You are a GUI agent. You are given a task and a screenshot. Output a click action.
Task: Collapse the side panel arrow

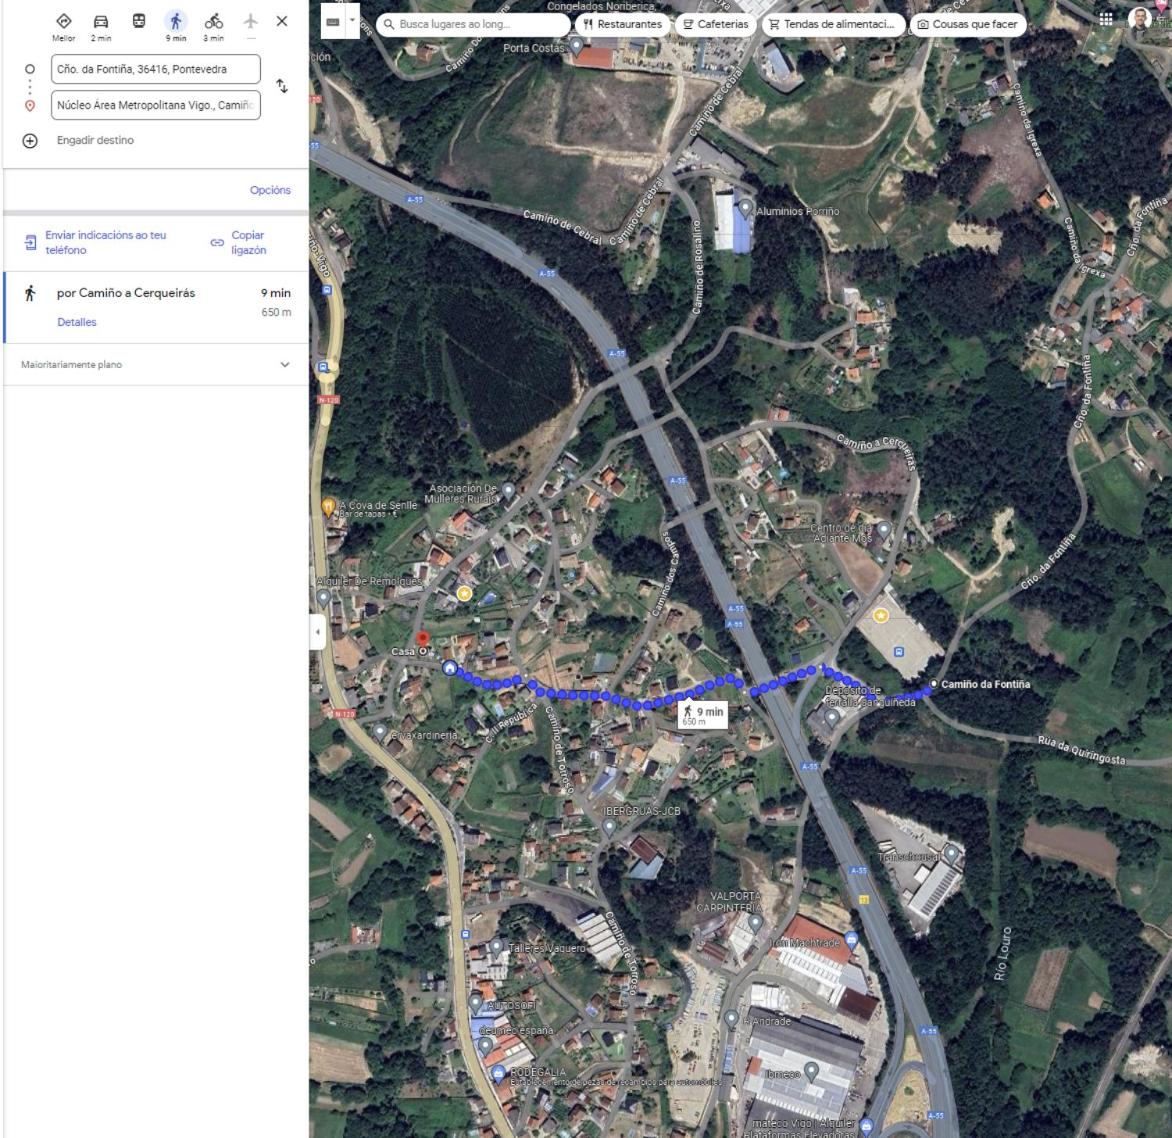[318, 631]
